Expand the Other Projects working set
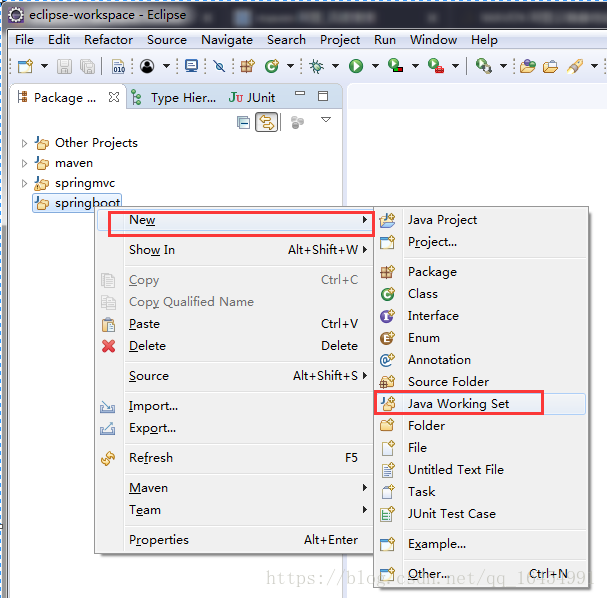Image resolution: width=607 pixels, height=598 pixels. 24,143
